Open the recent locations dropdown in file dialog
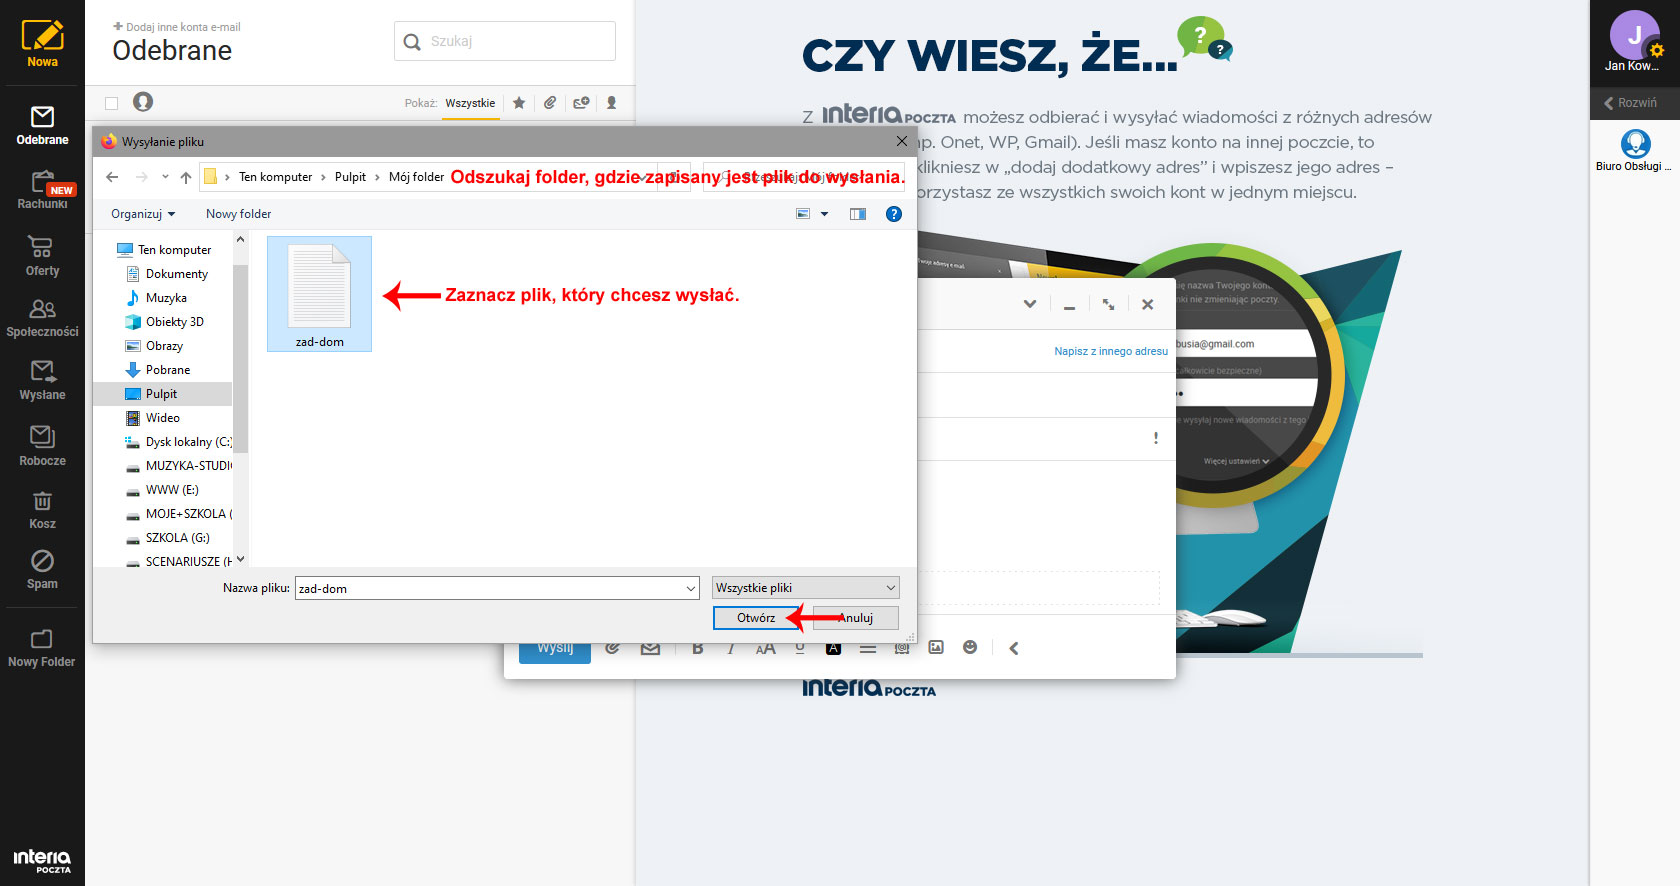Image resolution: width=1680 pixels, height=886 pixels. 165,177
